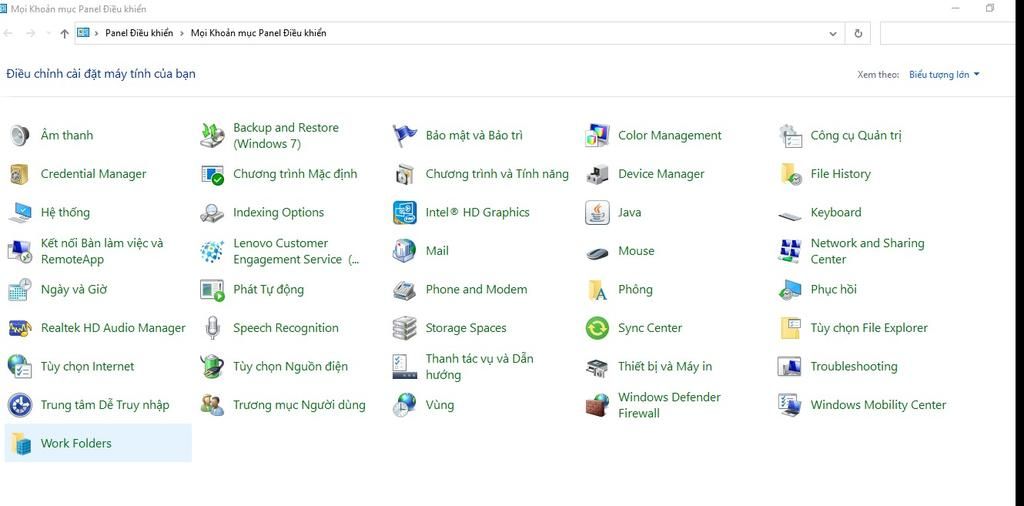The image size is (1024, 506).
Task: Click the Lenovo Customer Engagement Service icon
Action: tap(212, 251)
